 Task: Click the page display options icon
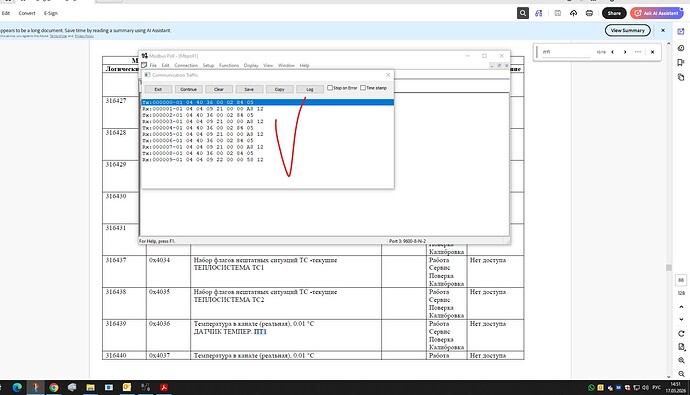pos(681,347)
